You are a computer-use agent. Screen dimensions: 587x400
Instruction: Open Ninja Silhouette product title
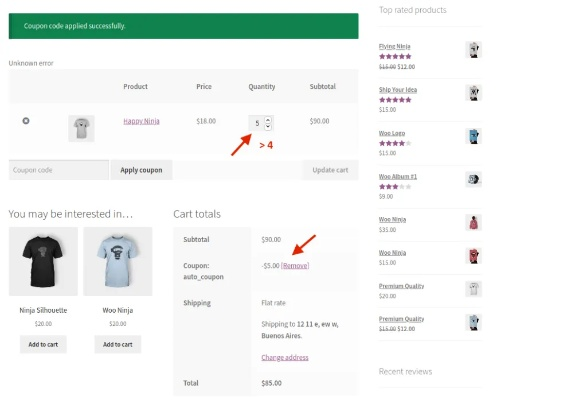(43, 310)
